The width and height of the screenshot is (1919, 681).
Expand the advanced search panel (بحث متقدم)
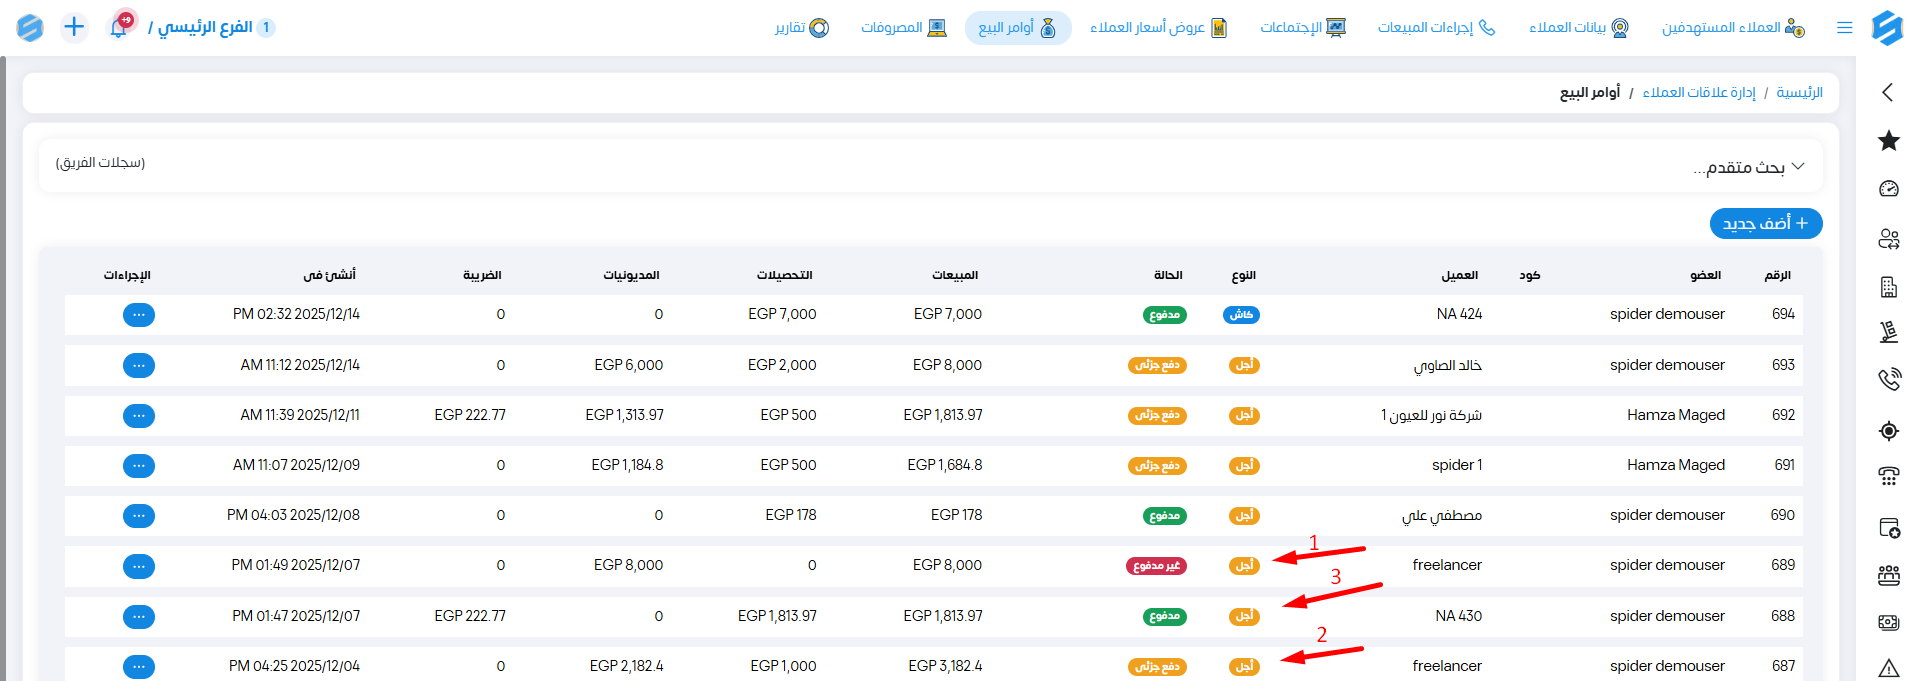click(x=1749, y=167)
